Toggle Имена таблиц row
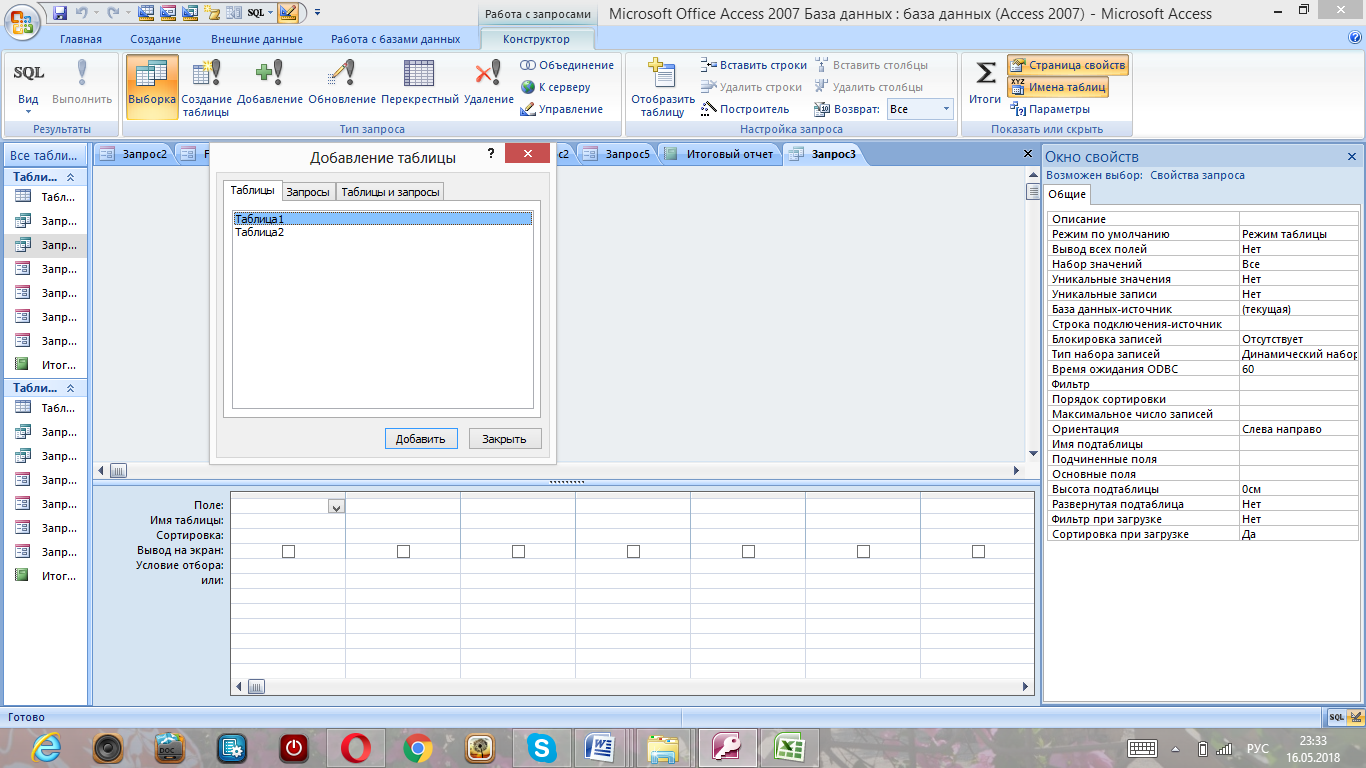The height and width of the screenshot is (768, 1366). (x=1058, y=87)
